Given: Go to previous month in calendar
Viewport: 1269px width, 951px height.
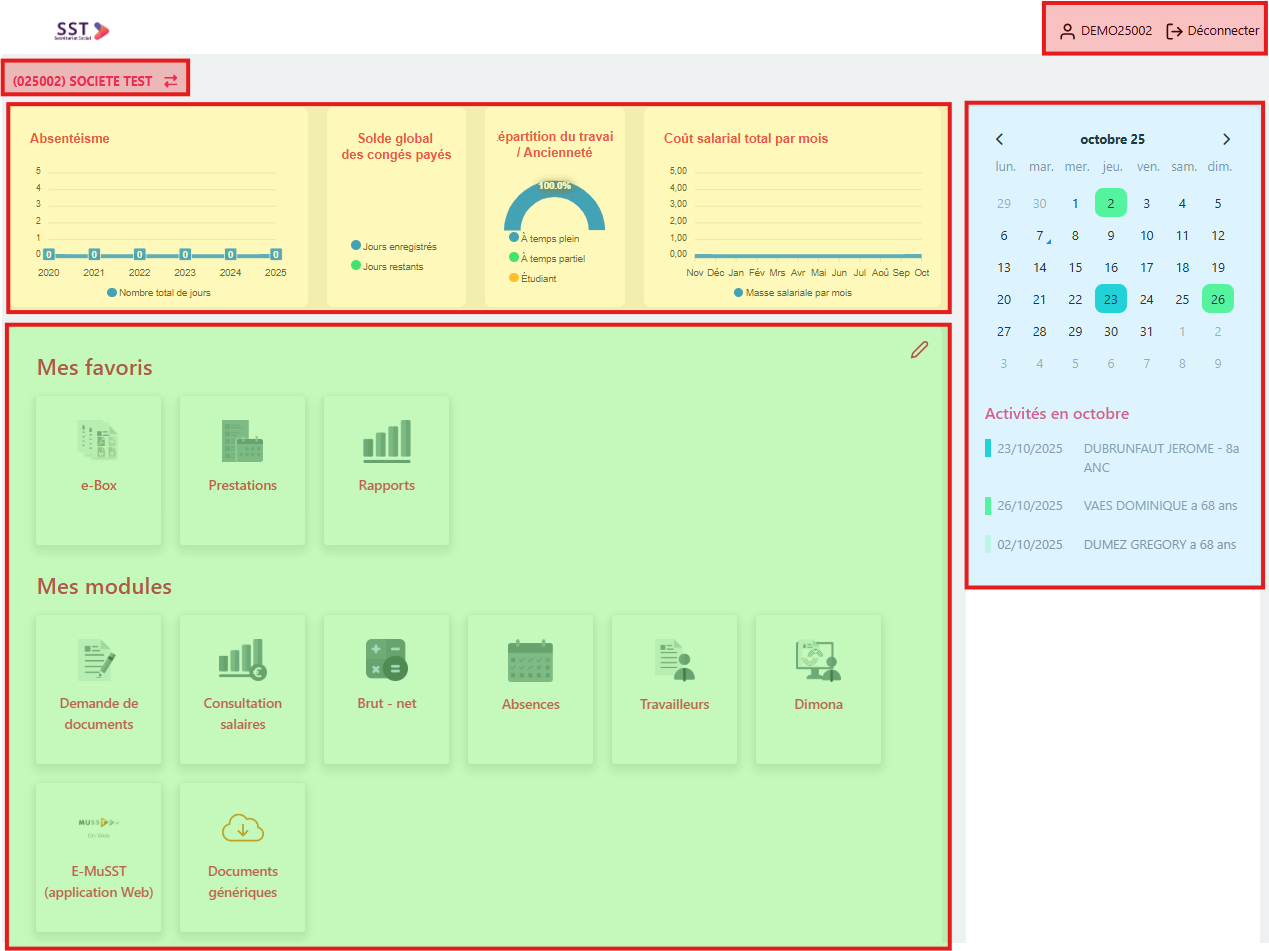Looking at the screenshot, I should (999, 139).
